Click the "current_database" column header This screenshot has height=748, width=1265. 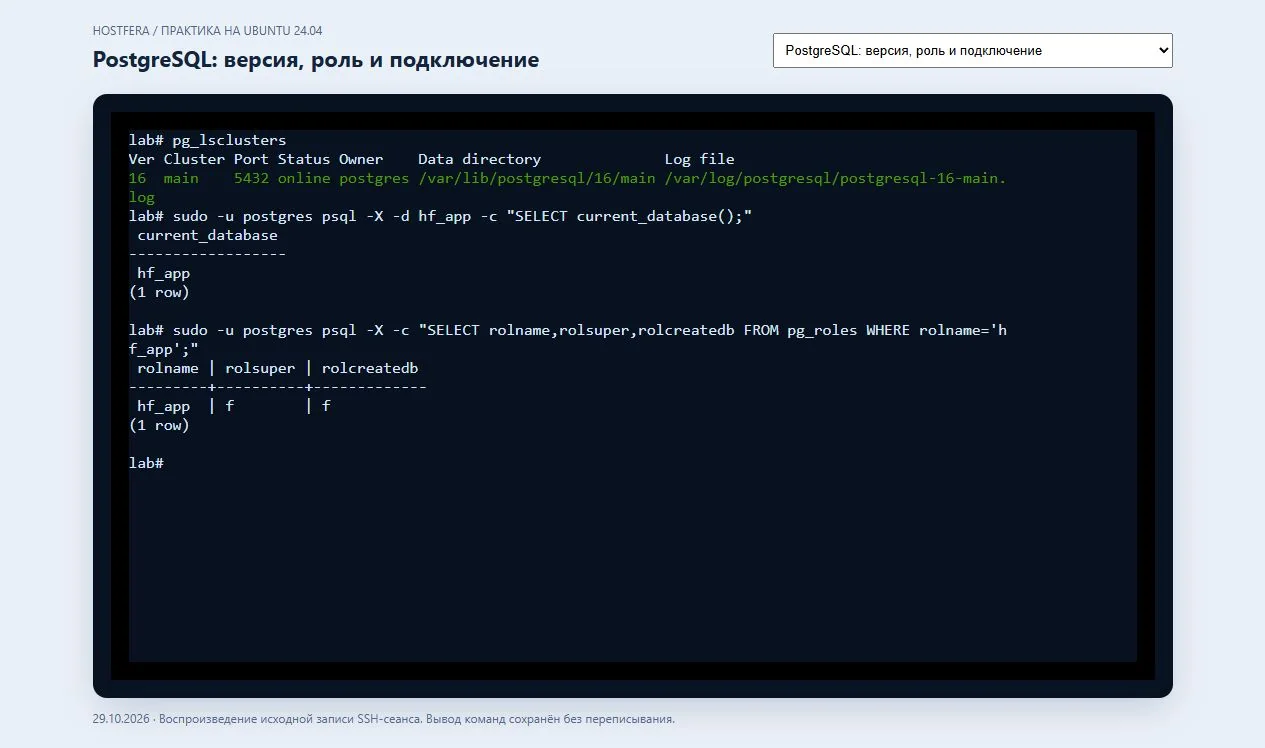tap(208, 235)
